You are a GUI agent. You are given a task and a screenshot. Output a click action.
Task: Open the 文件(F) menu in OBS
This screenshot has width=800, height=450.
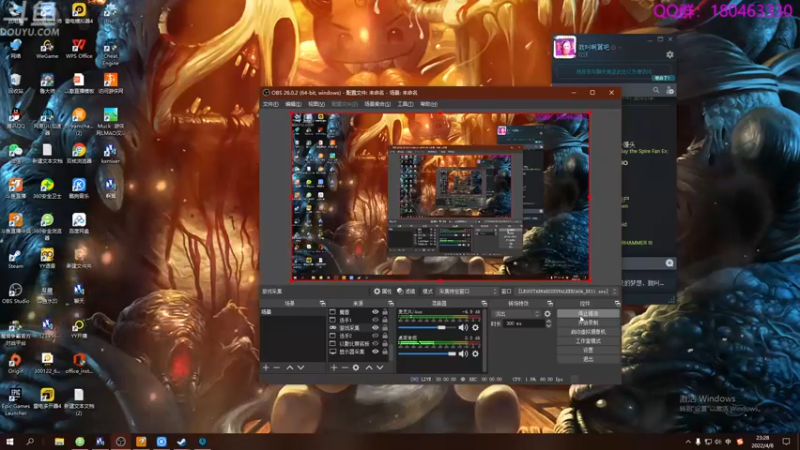(x=270, y=104)
